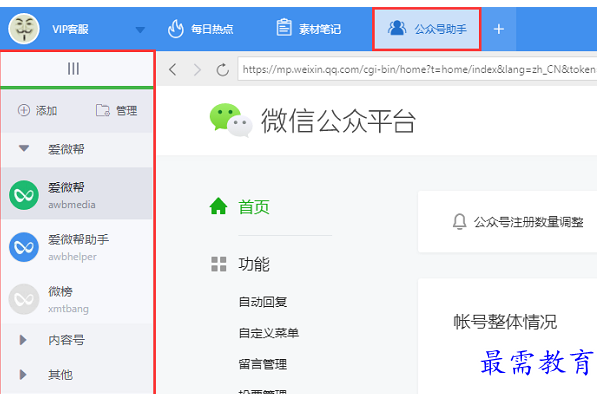The height and width of the screenshot is (394, 602).
Task: Go back with the browser back arrow
Action: (173, 70)
